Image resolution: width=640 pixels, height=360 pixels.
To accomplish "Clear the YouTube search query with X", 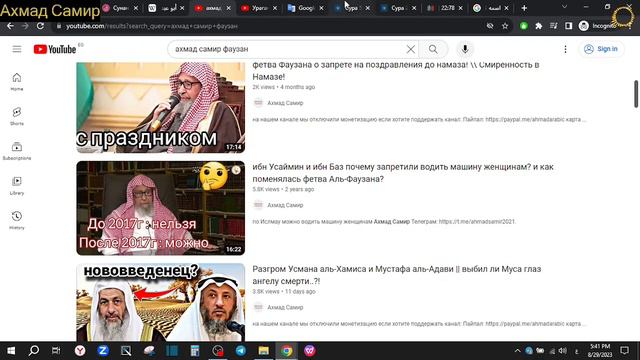I will click(411, 49).
